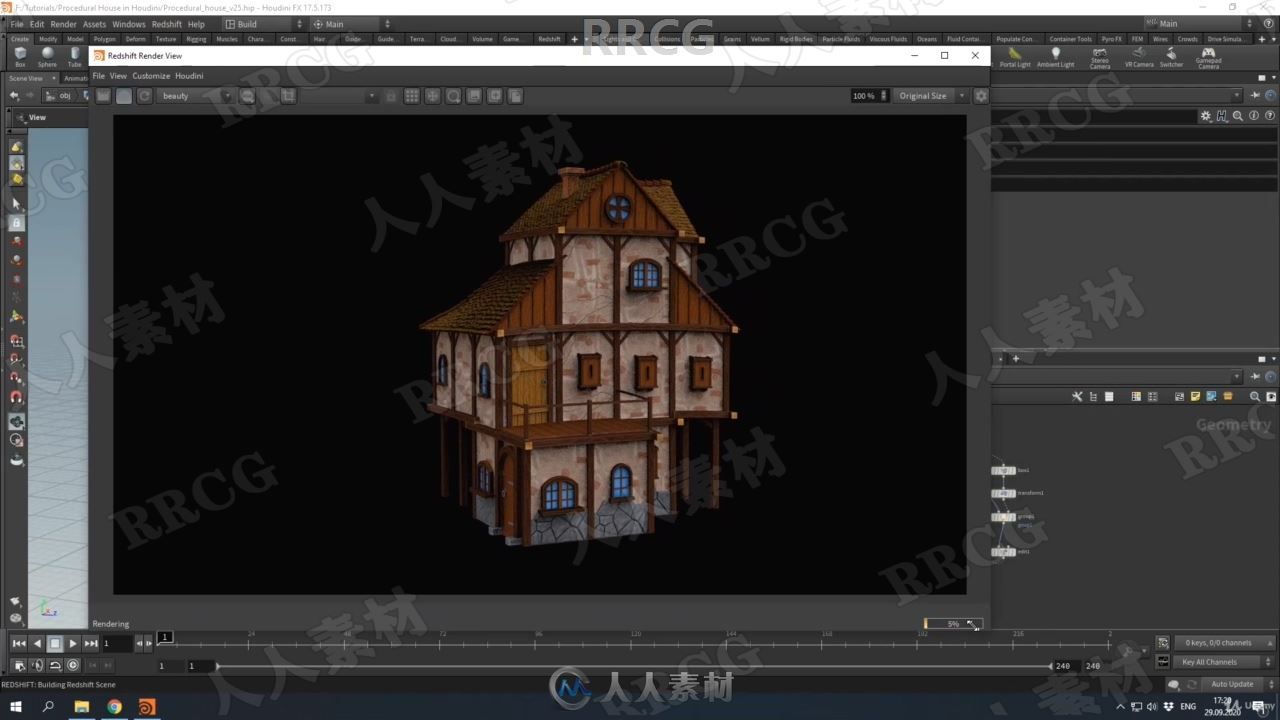Viewport: 1280px width, 720px height.
Task: Click the crop region icon in Render View
Action: click(x=288, y=96)
